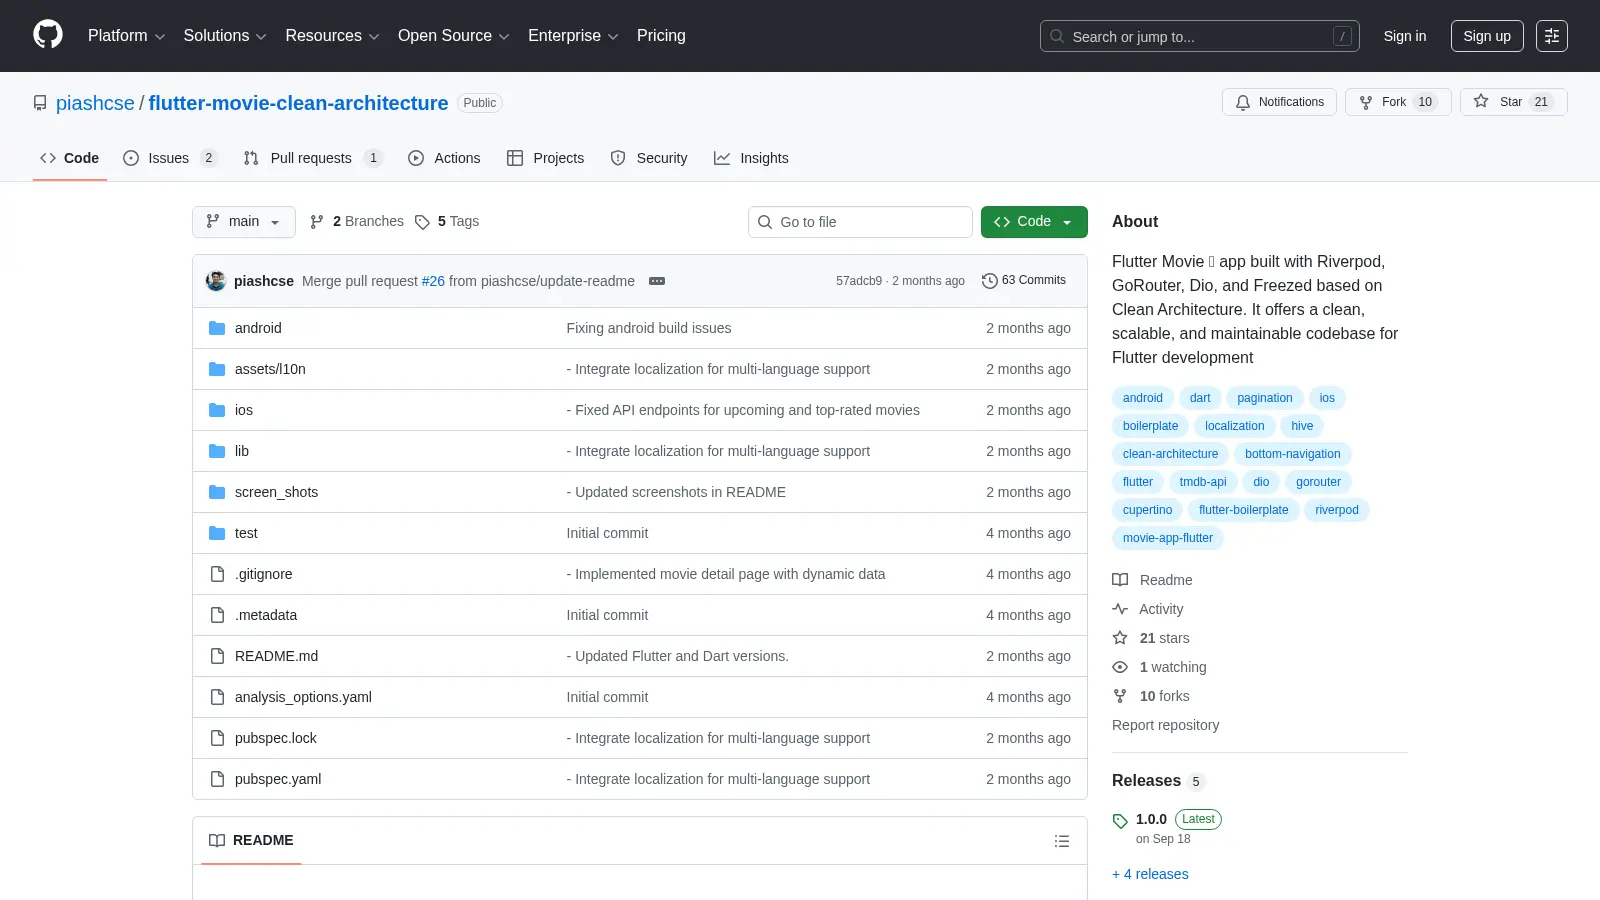Select the gorouter topic tag
The image size is (1600, 900).
click(1318, 482)
